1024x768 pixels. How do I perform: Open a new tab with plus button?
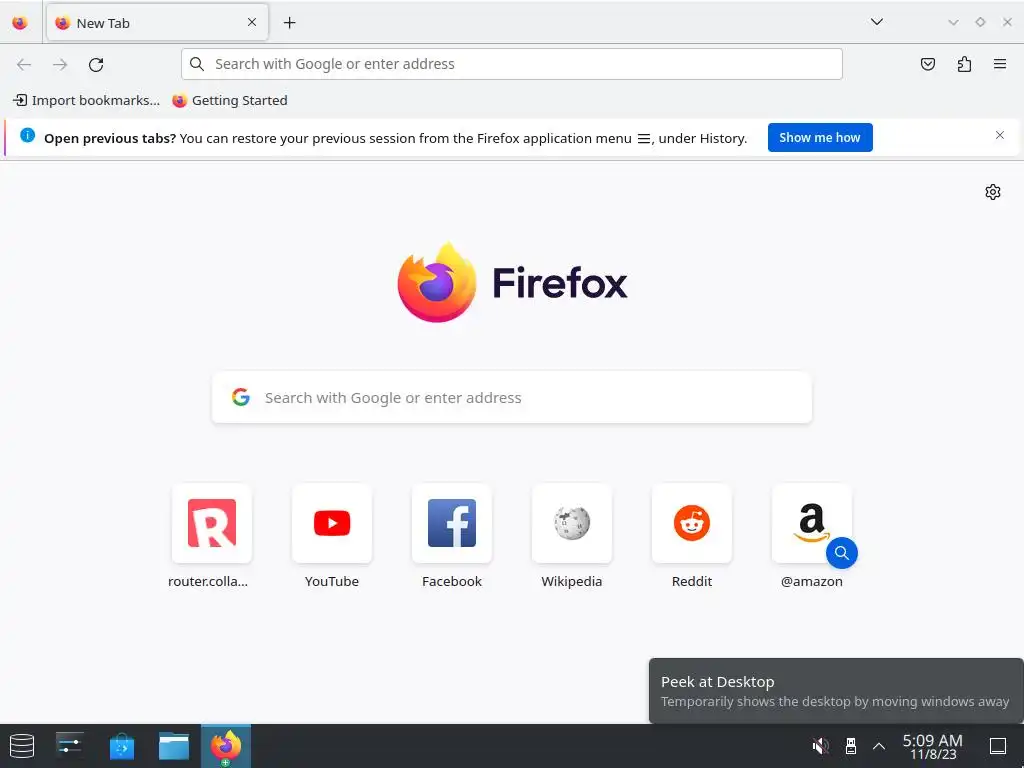289,23
